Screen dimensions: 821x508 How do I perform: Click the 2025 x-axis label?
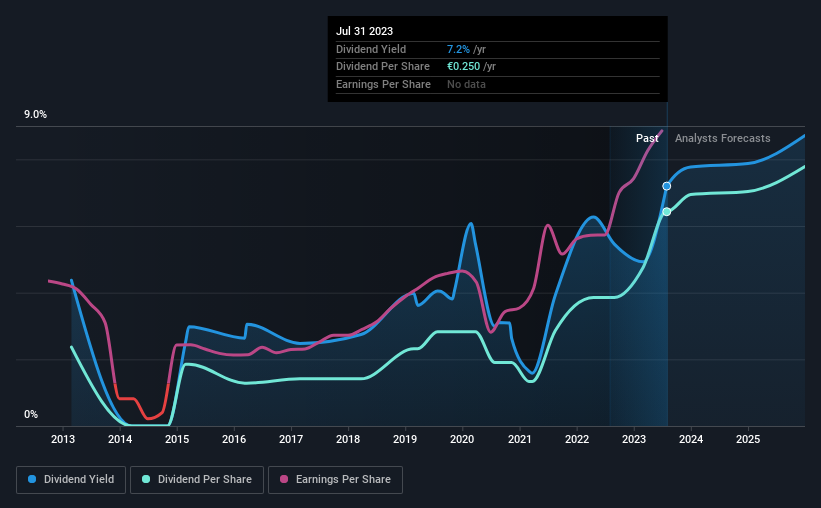click(748, 439)
